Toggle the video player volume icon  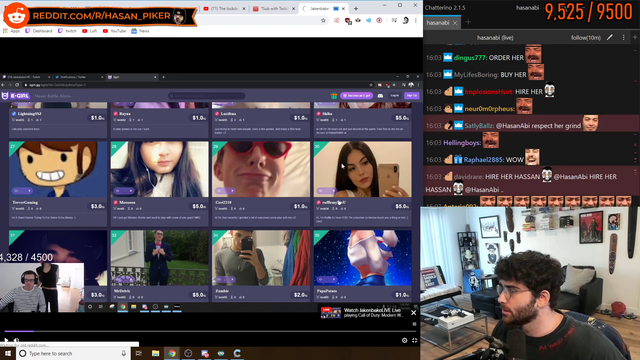click(x=17, y=340)
